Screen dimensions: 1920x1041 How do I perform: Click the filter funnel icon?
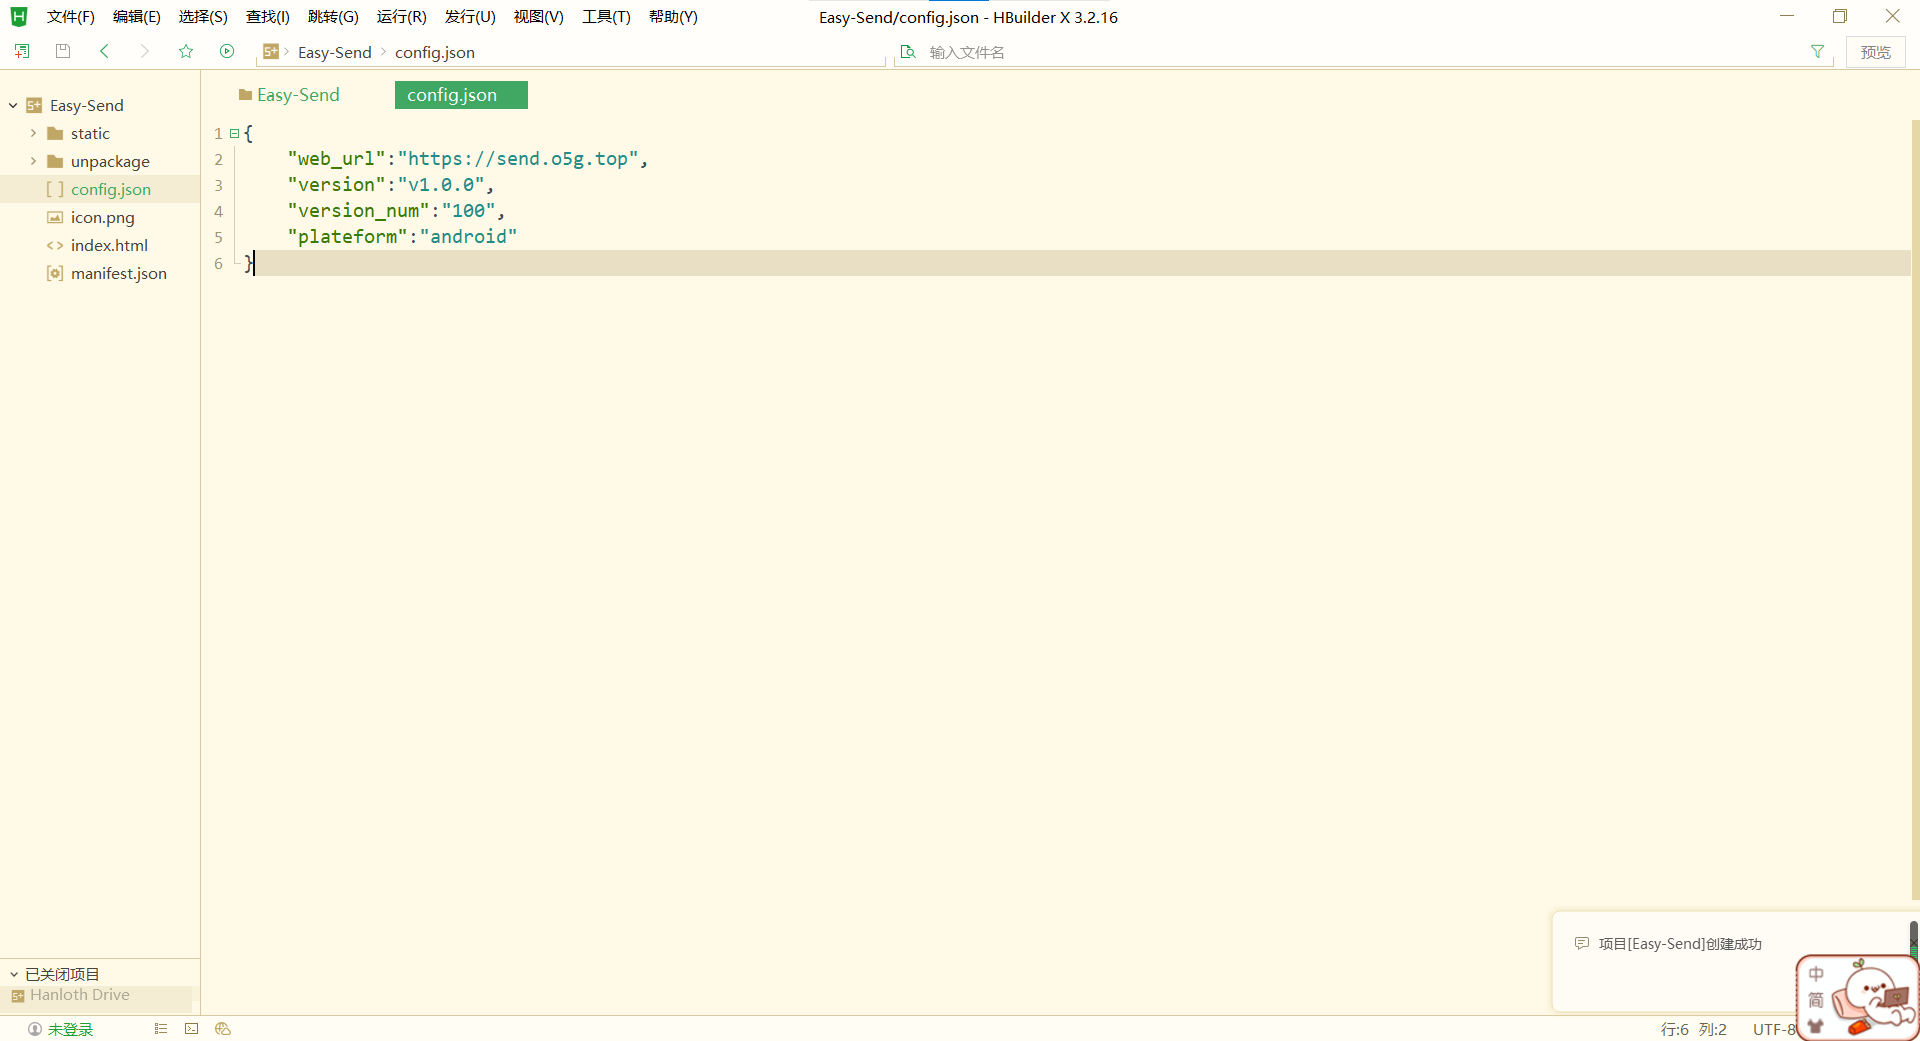(x=1817, y=52)
